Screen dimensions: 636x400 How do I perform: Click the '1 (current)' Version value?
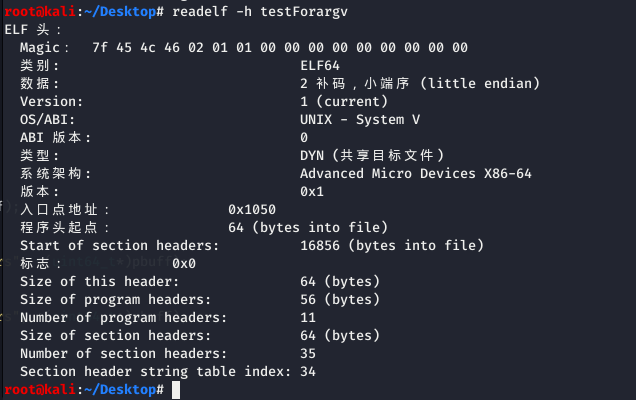[343, 101]
